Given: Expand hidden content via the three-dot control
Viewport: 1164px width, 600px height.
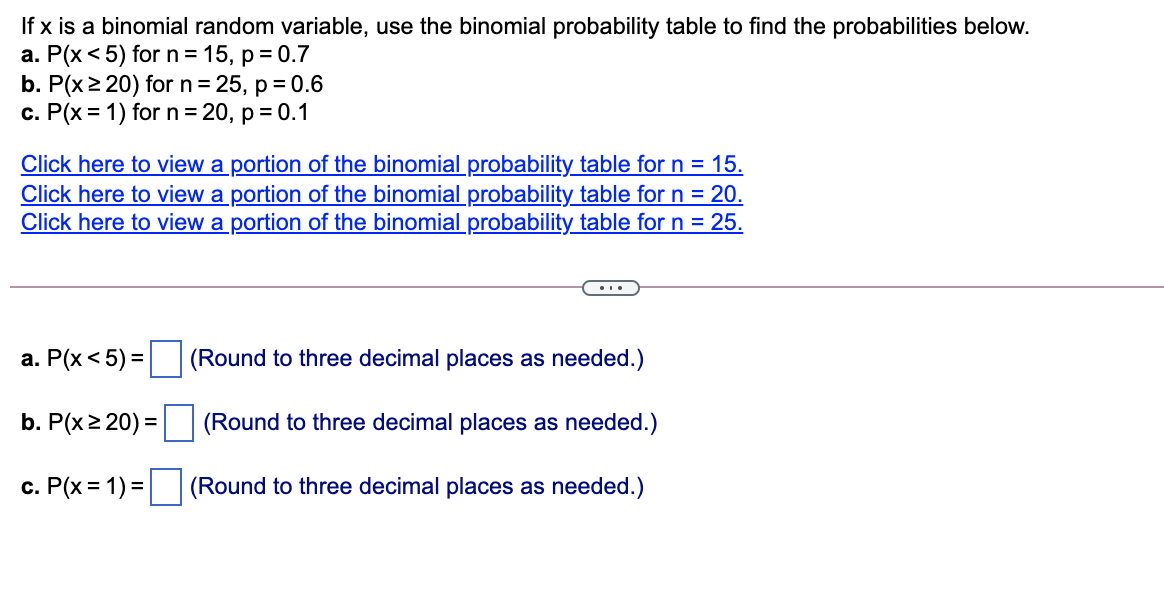Looking at the screenshot, I should point(610,288).
